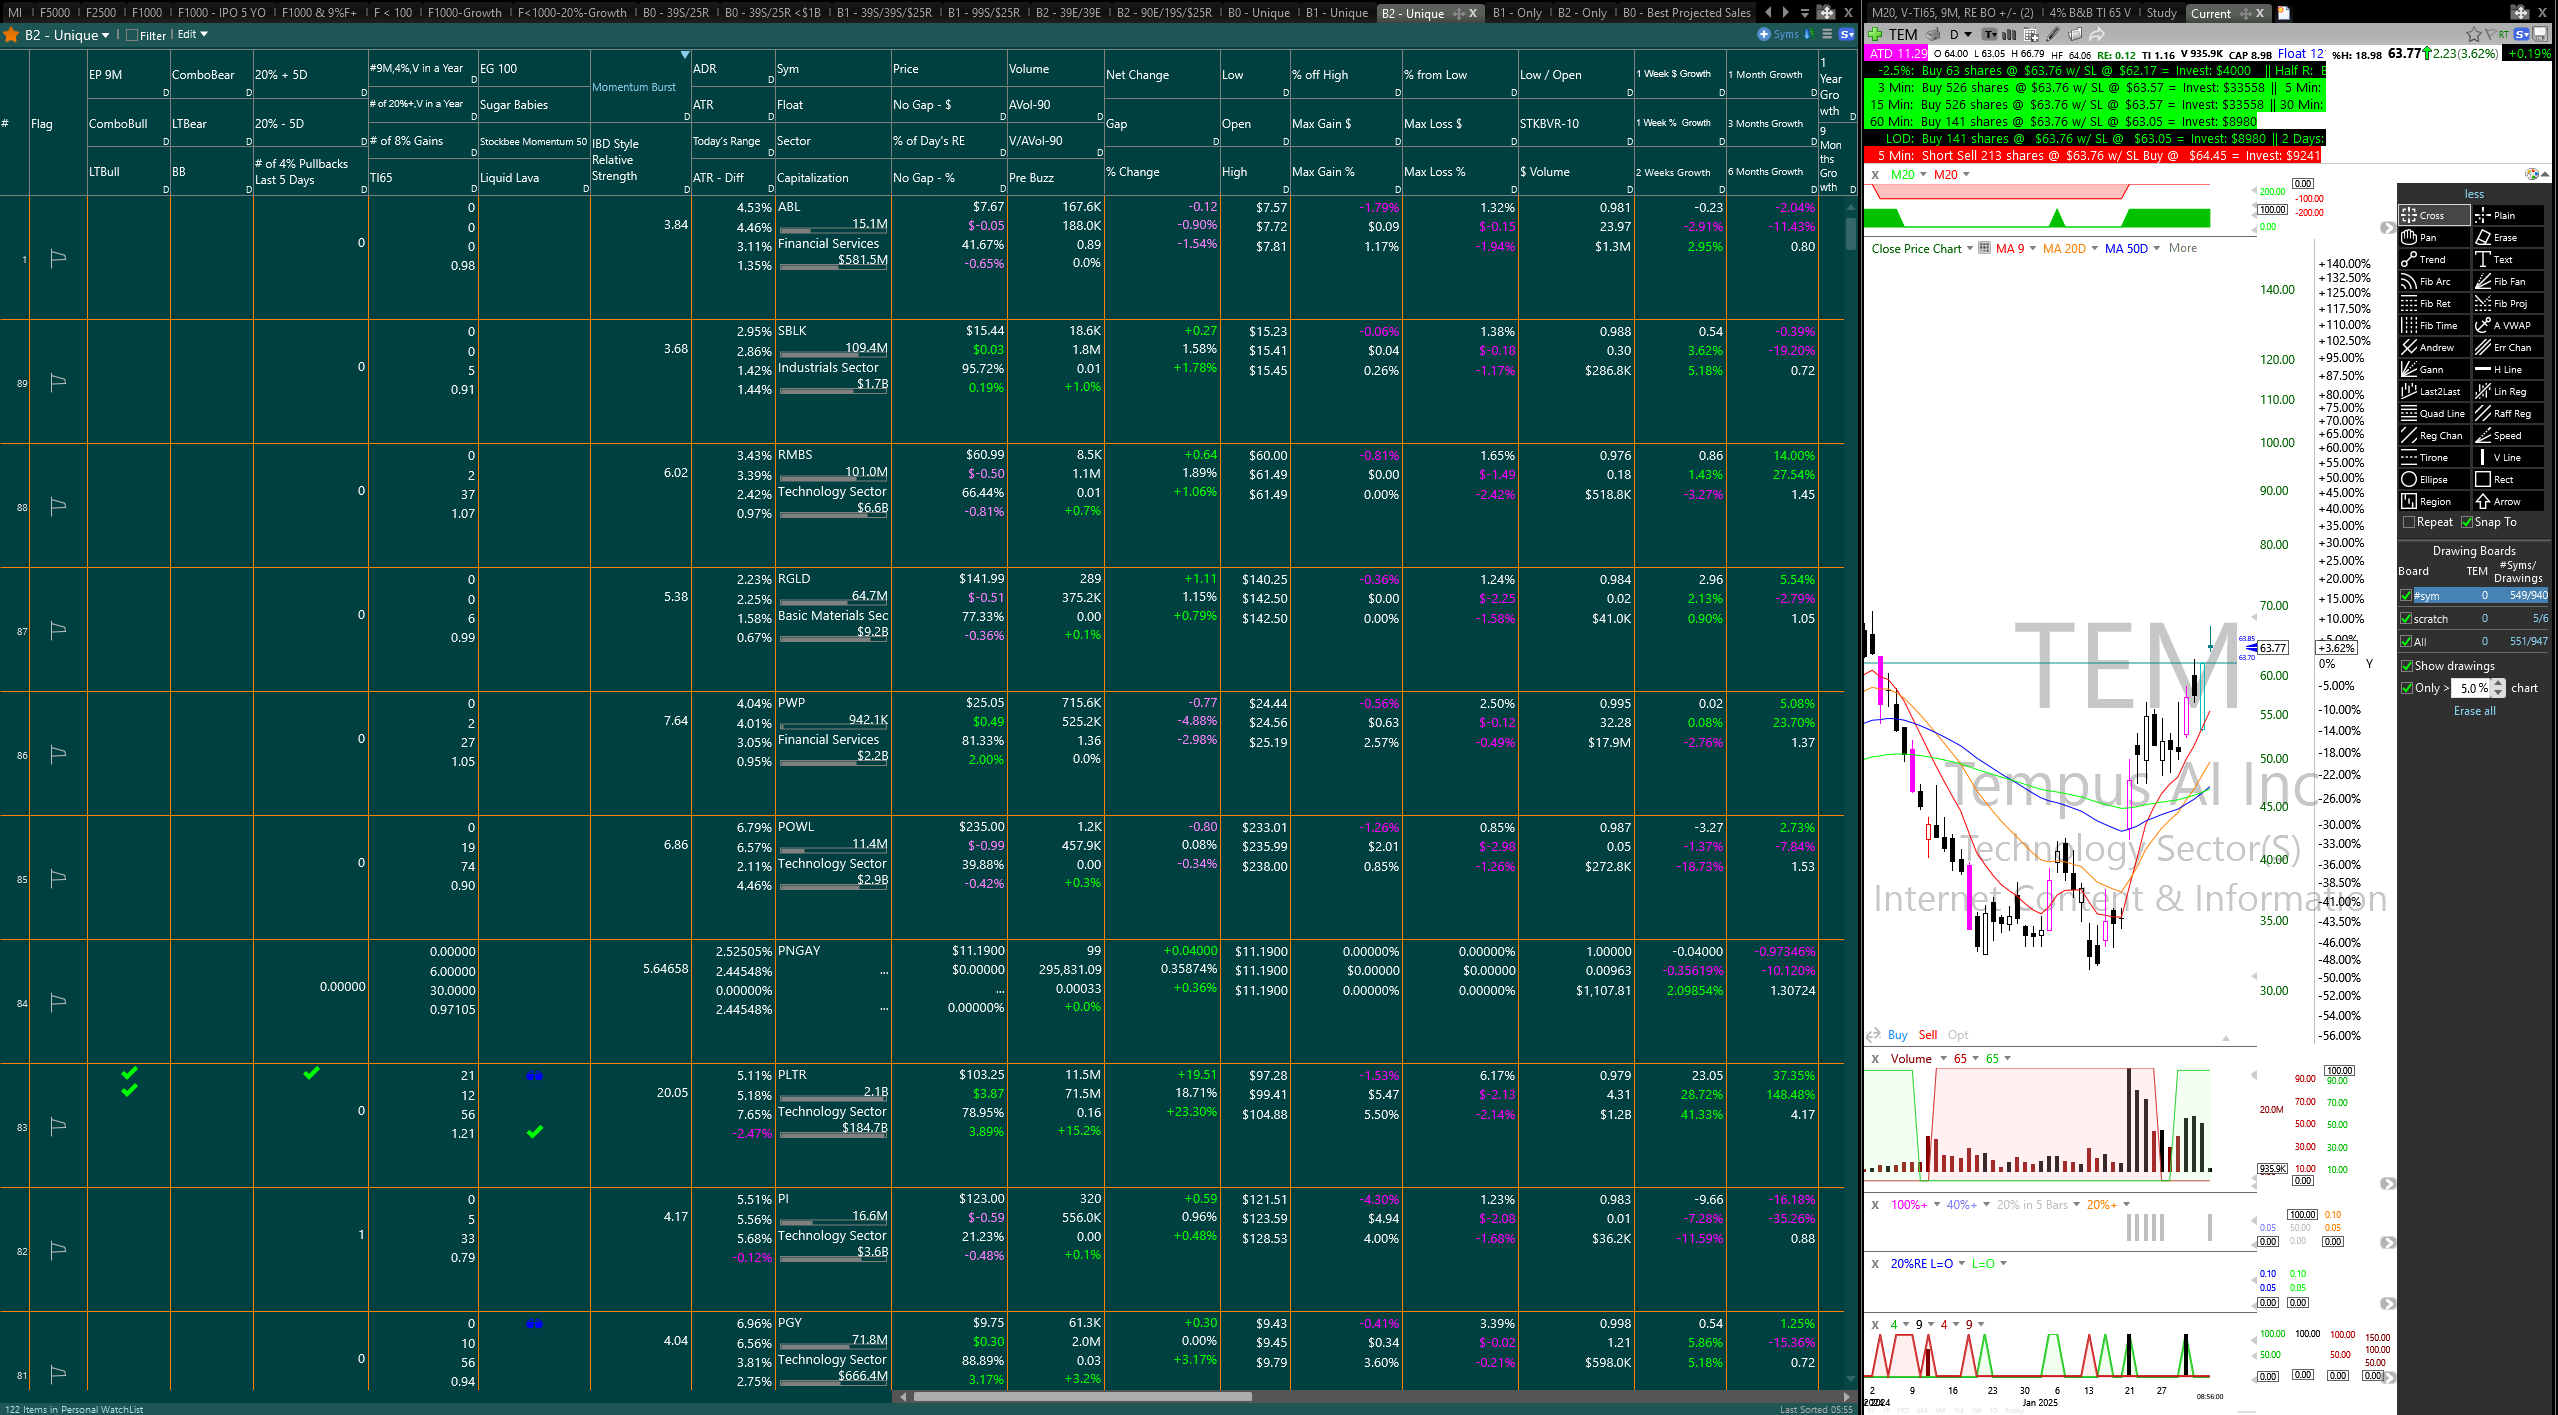This screenshot has width=2558, height=1415.
Task: Click the less link above drawing tools
Action: (x=2474, y=194)
